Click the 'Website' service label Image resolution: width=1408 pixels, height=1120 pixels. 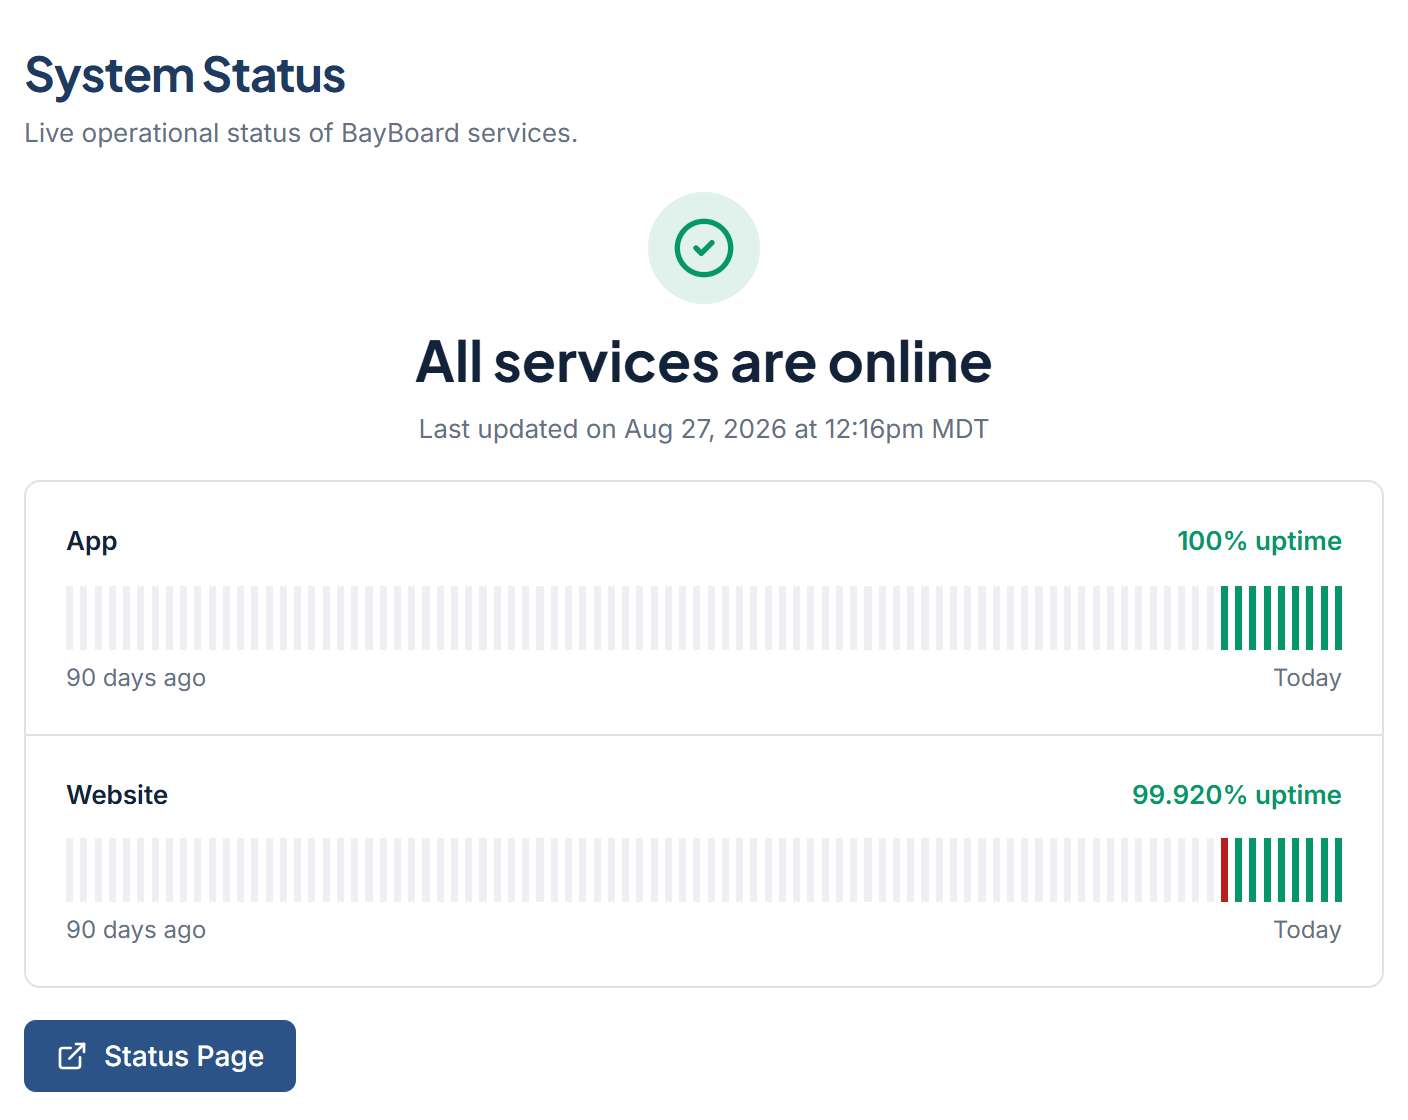(x=117, y=795)
